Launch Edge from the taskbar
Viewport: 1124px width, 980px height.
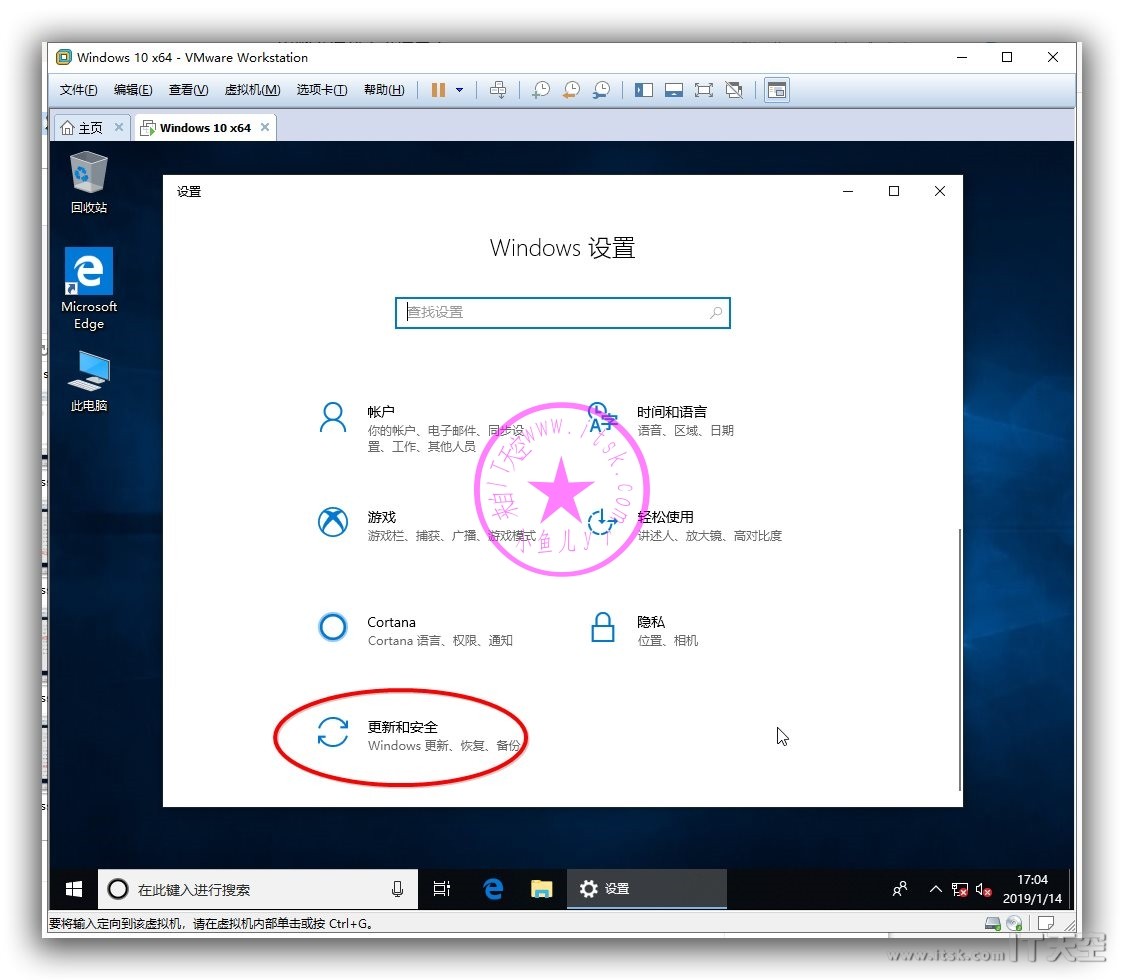[493, 890]
